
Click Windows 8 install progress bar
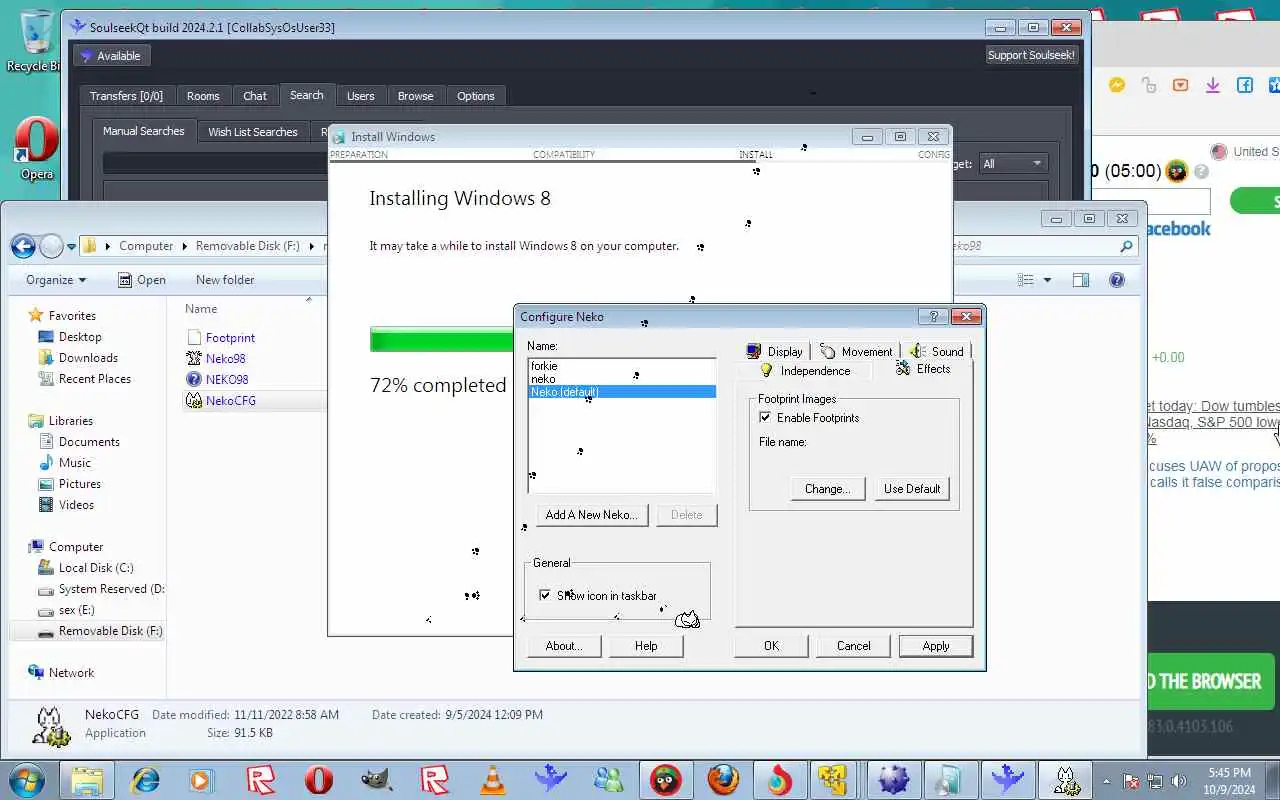(441, 340)
